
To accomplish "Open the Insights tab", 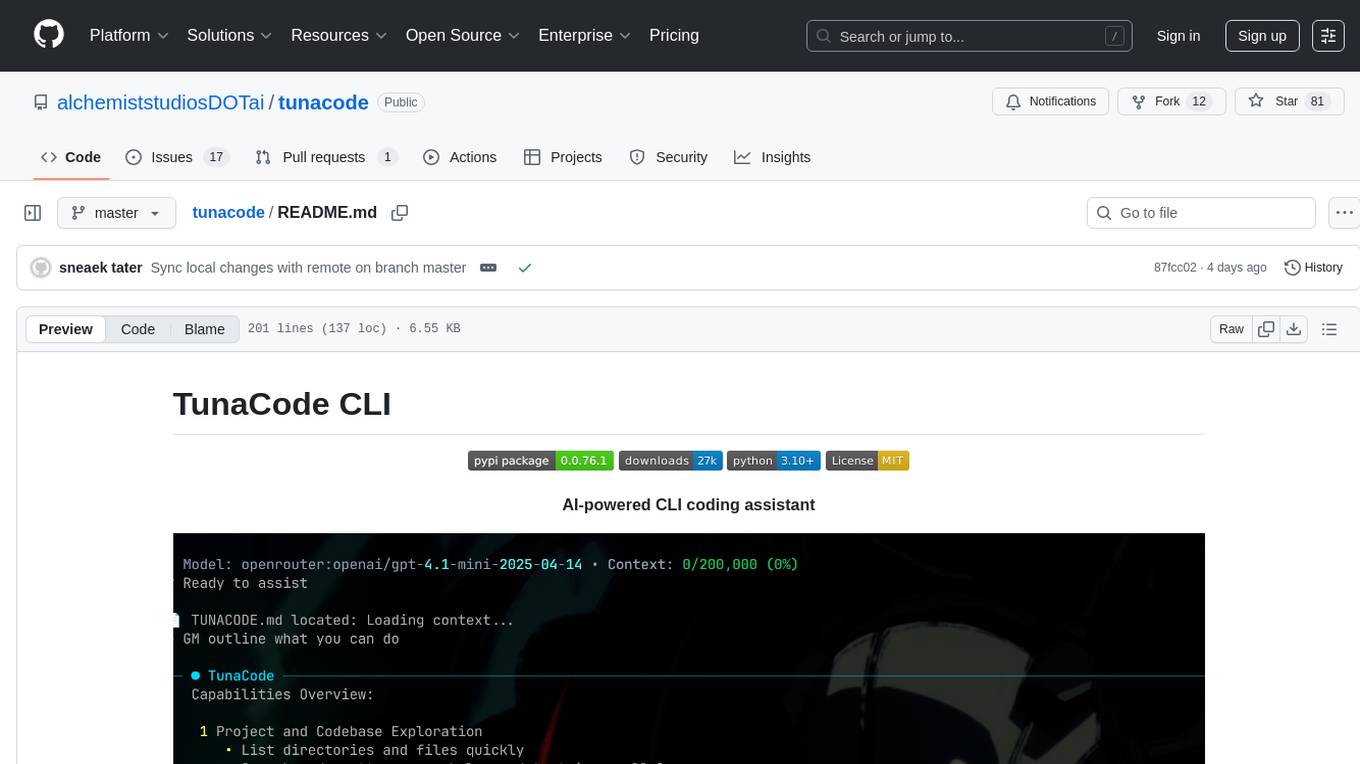I will (772, 157).
